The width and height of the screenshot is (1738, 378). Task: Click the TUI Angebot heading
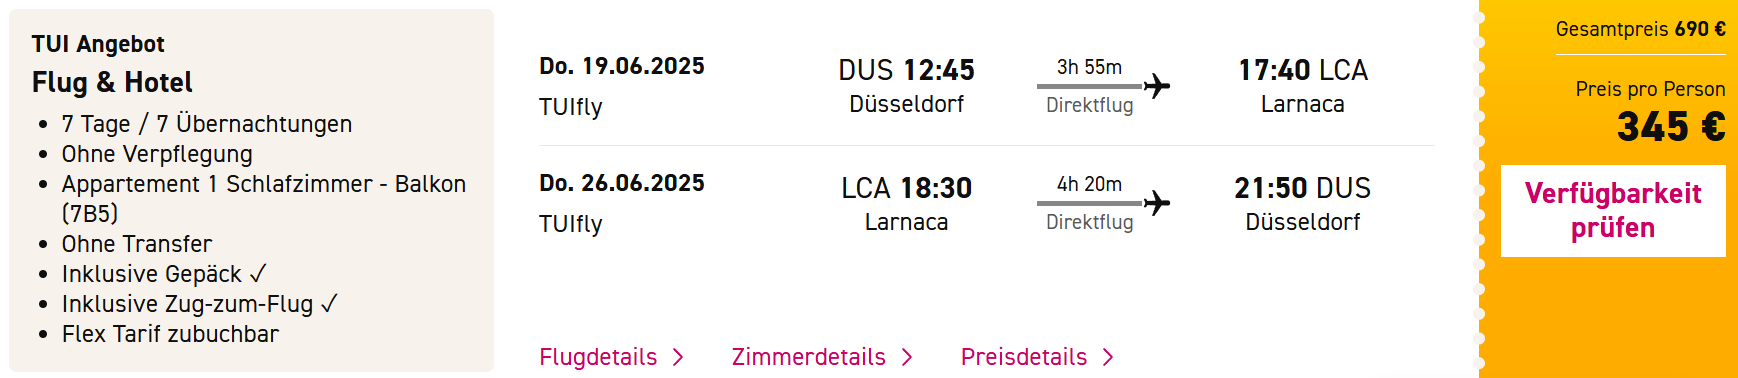98,44
